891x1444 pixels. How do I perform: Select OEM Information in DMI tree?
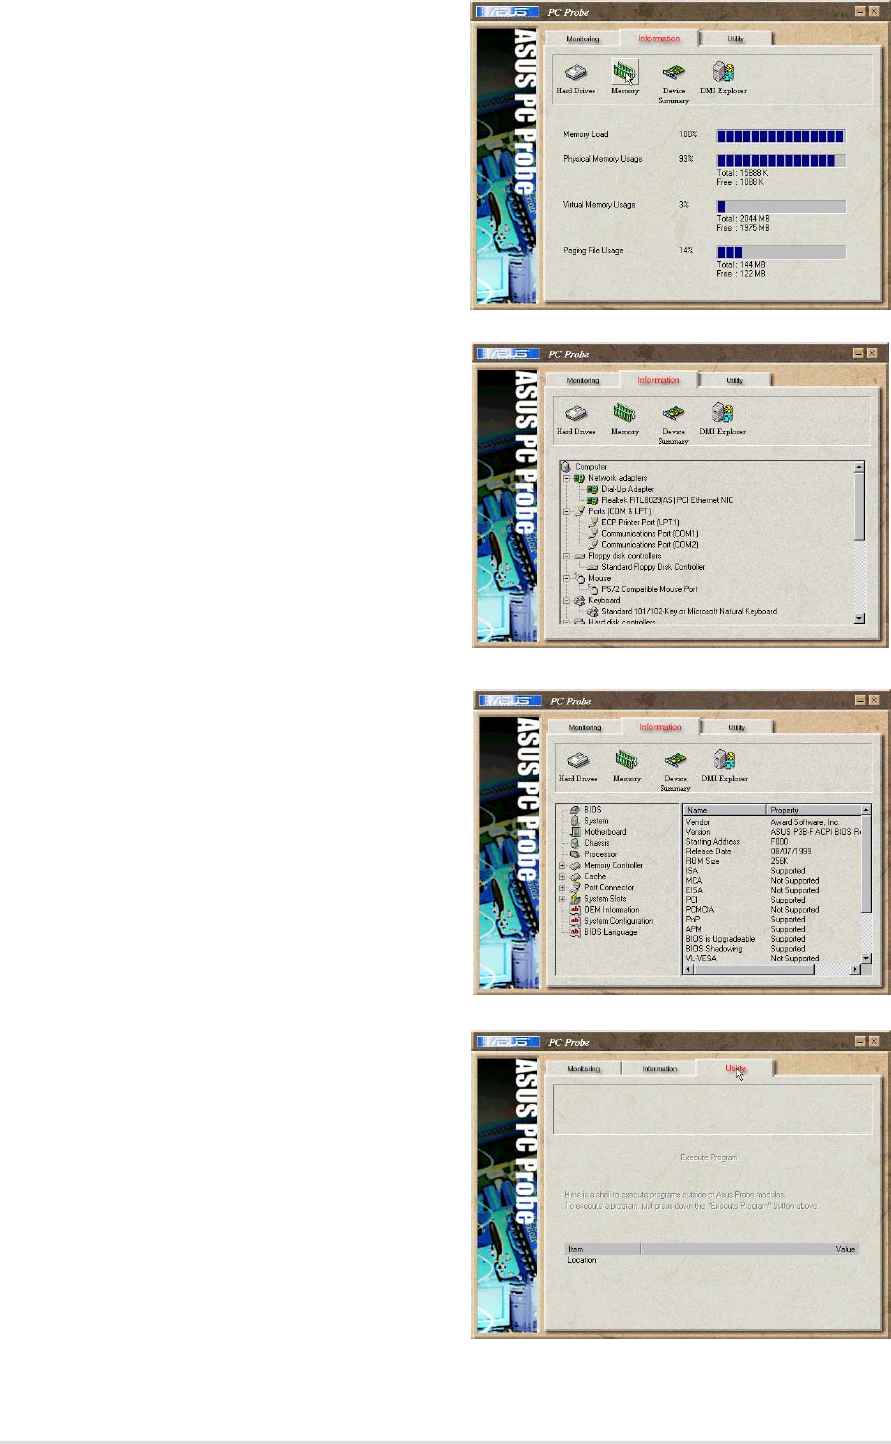click(x=604, y=910)
